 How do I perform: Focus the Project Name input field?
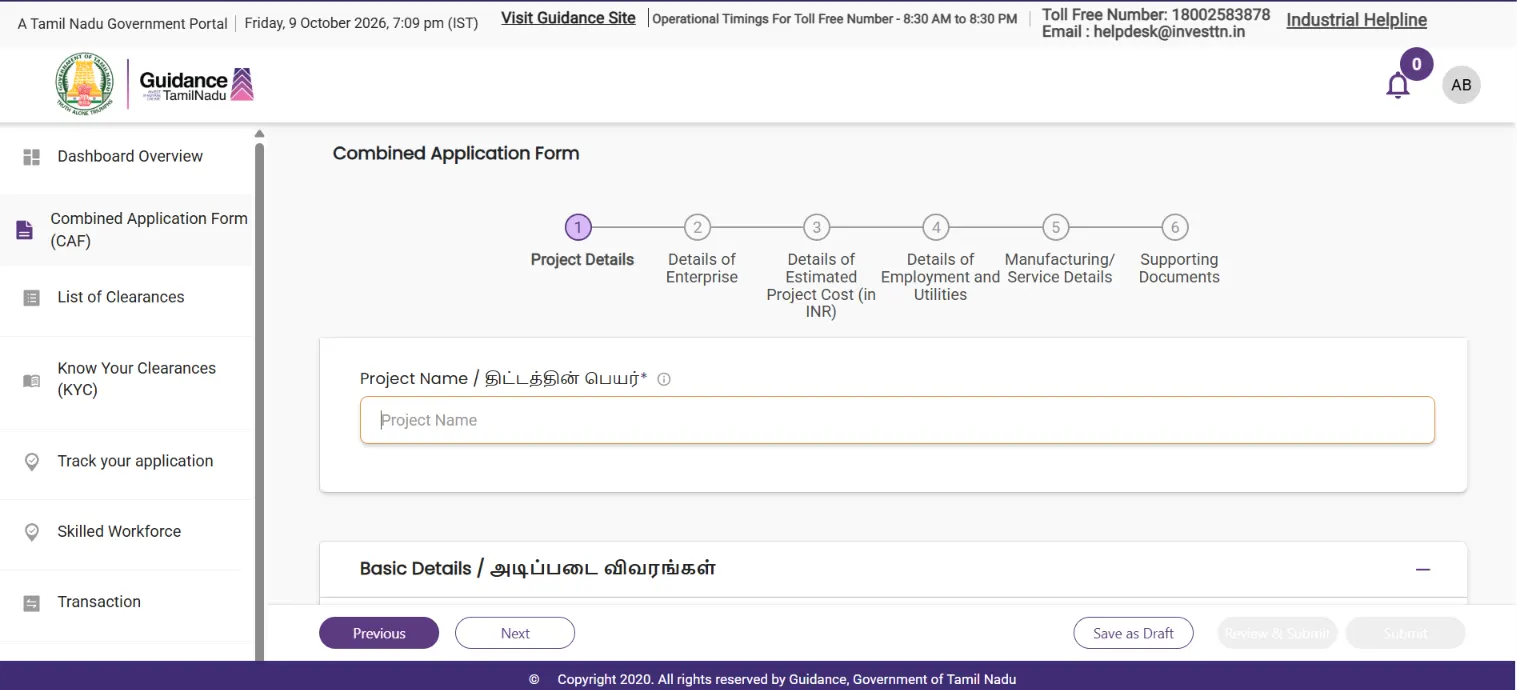[x=897, y=420]
